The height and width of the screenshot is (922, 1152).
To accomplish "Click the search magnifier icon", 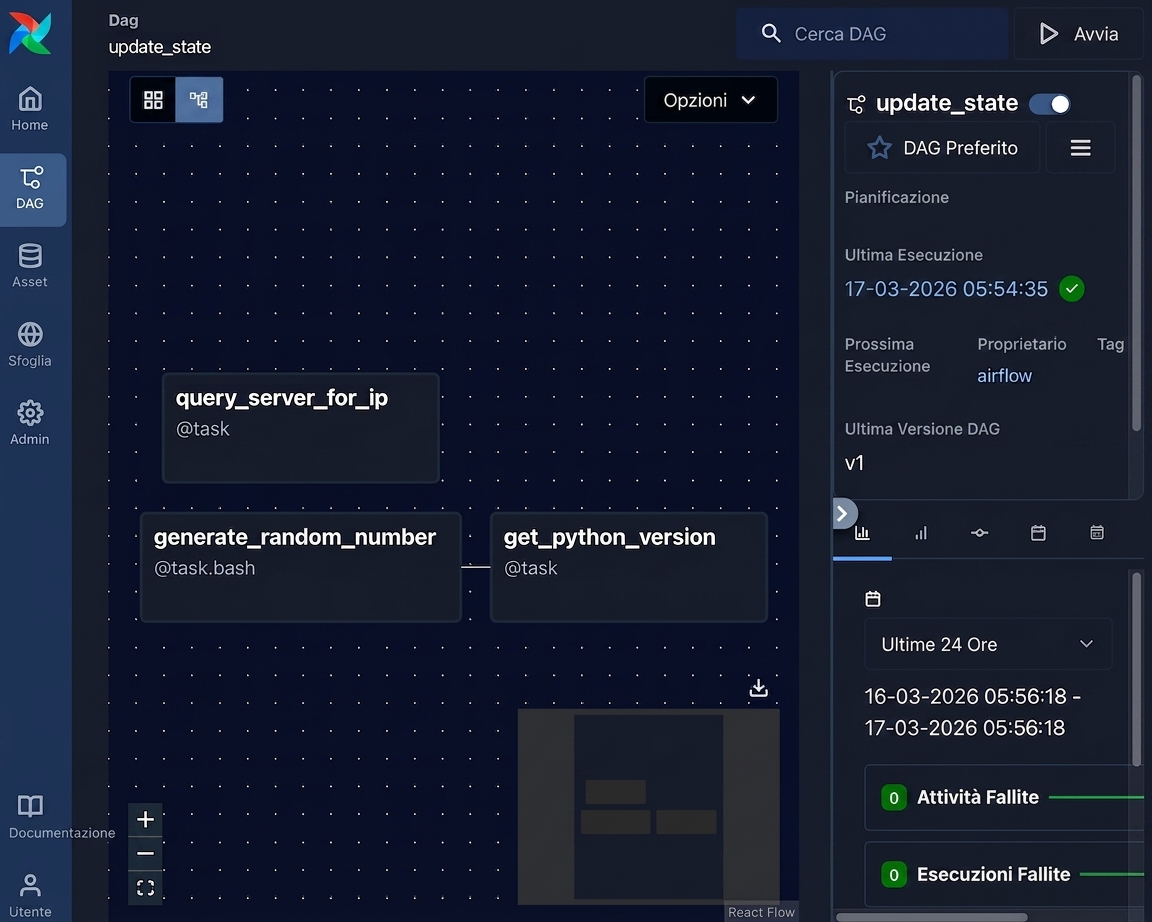I will (x=771, y=33).
